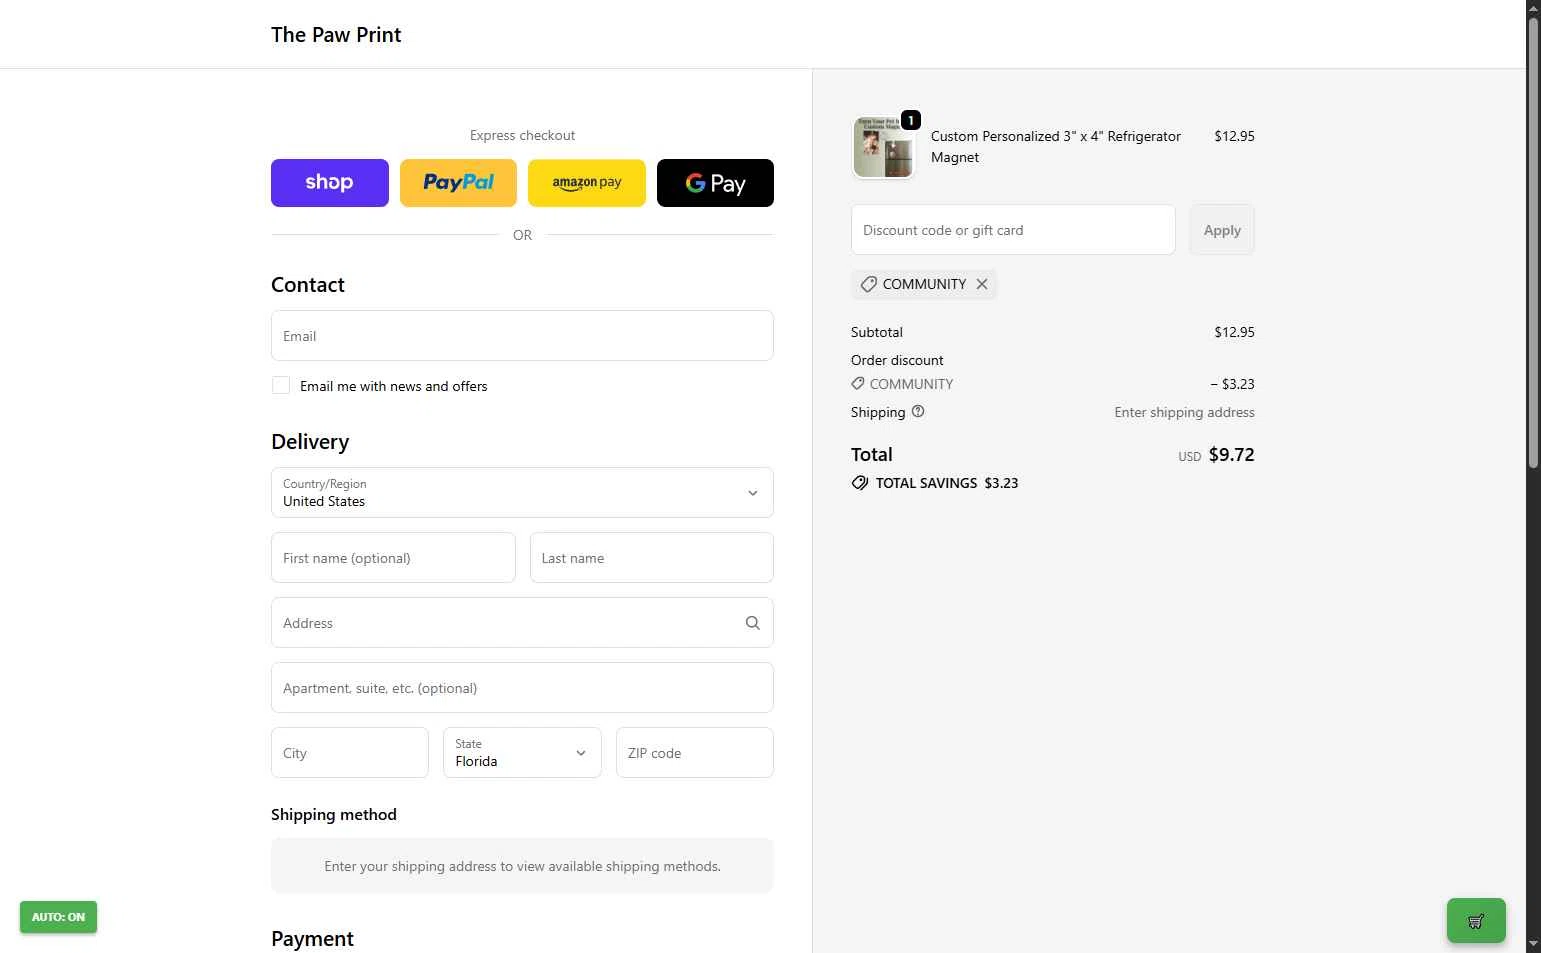Remove the COMMUNITY discount tag
Image resolution: width=1541 pixels, height=953 pixels.
(982, 284)
